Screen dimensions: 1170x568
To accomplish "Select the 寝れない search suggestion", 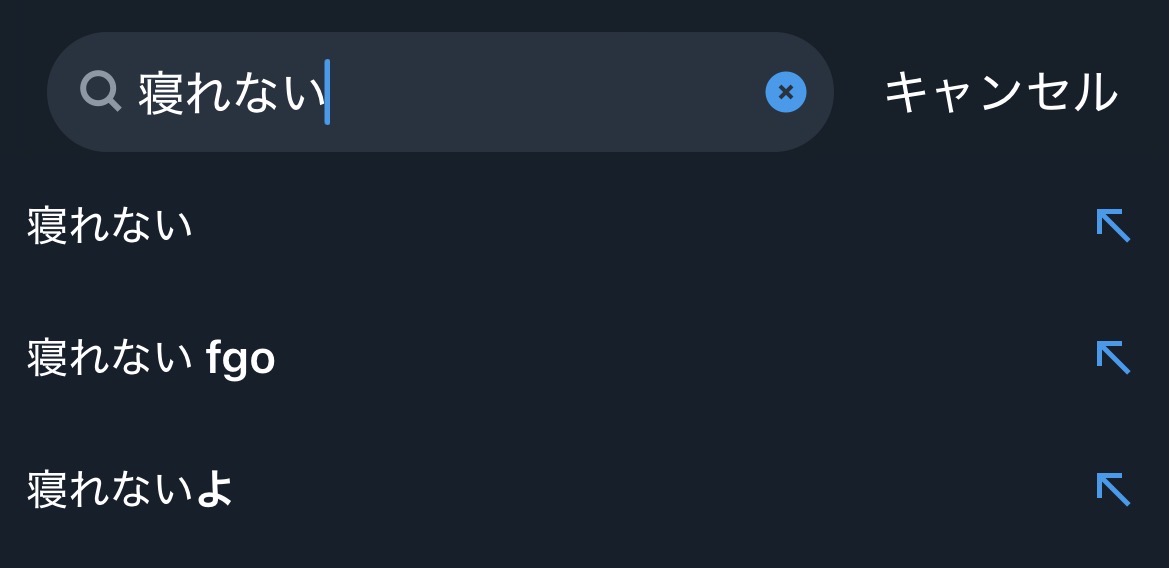I will (x=110, y=225).
